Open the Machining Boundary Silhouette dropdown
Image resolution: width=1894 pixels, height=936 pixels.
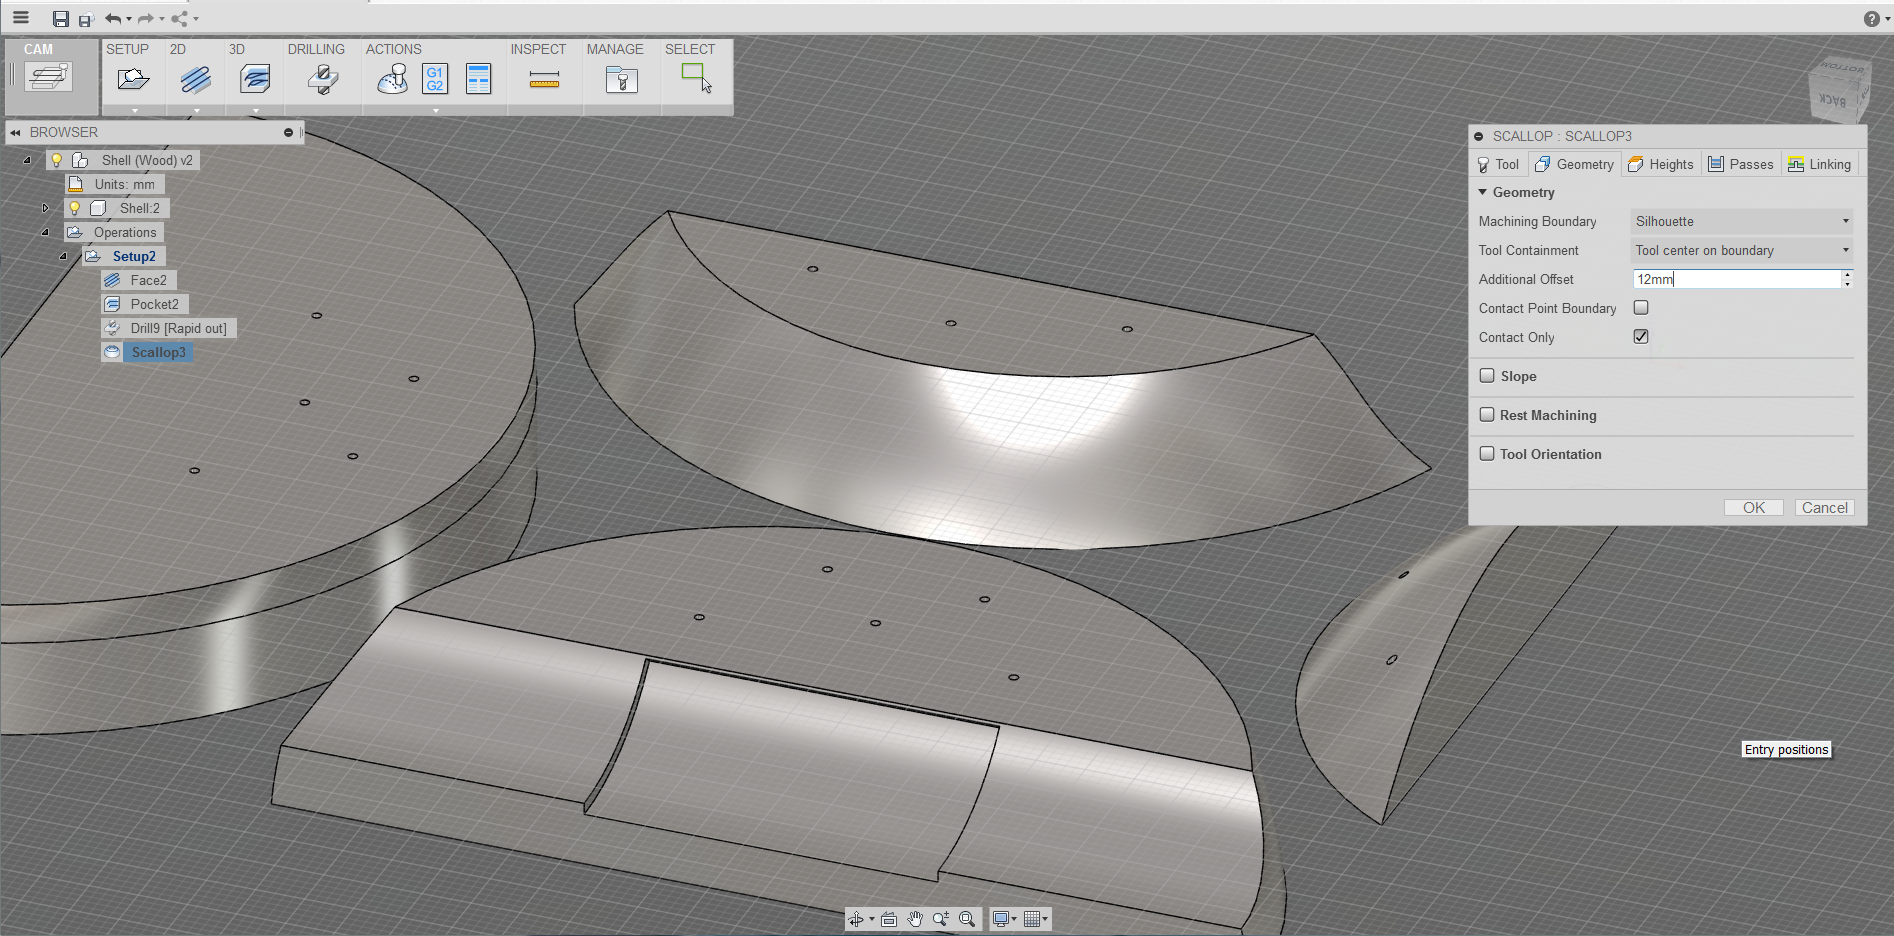tap(1742, 221)
